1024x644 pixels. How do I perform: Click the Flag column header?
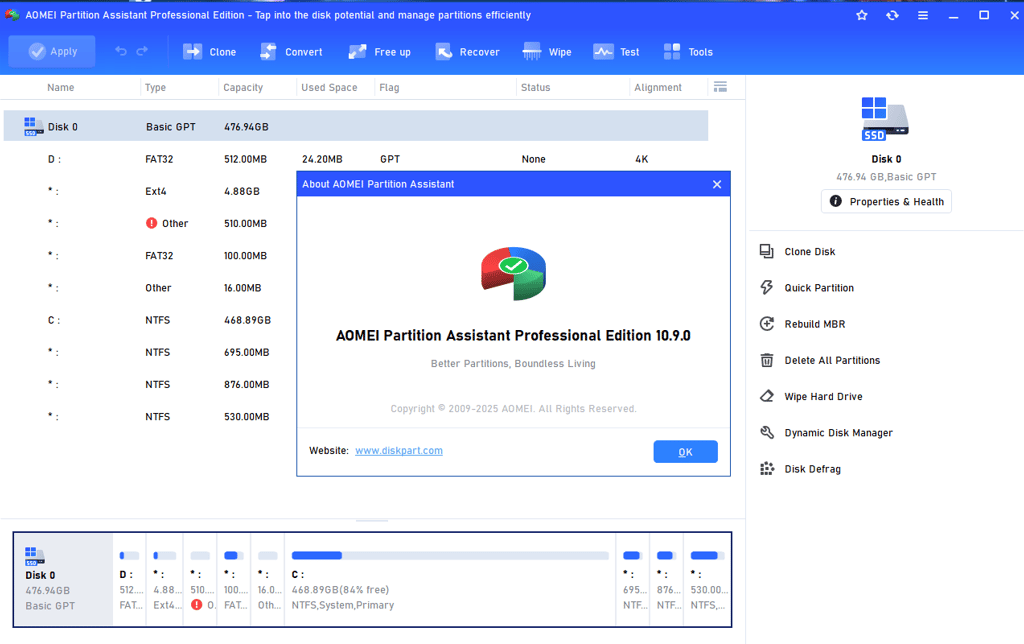click(389, 88)
